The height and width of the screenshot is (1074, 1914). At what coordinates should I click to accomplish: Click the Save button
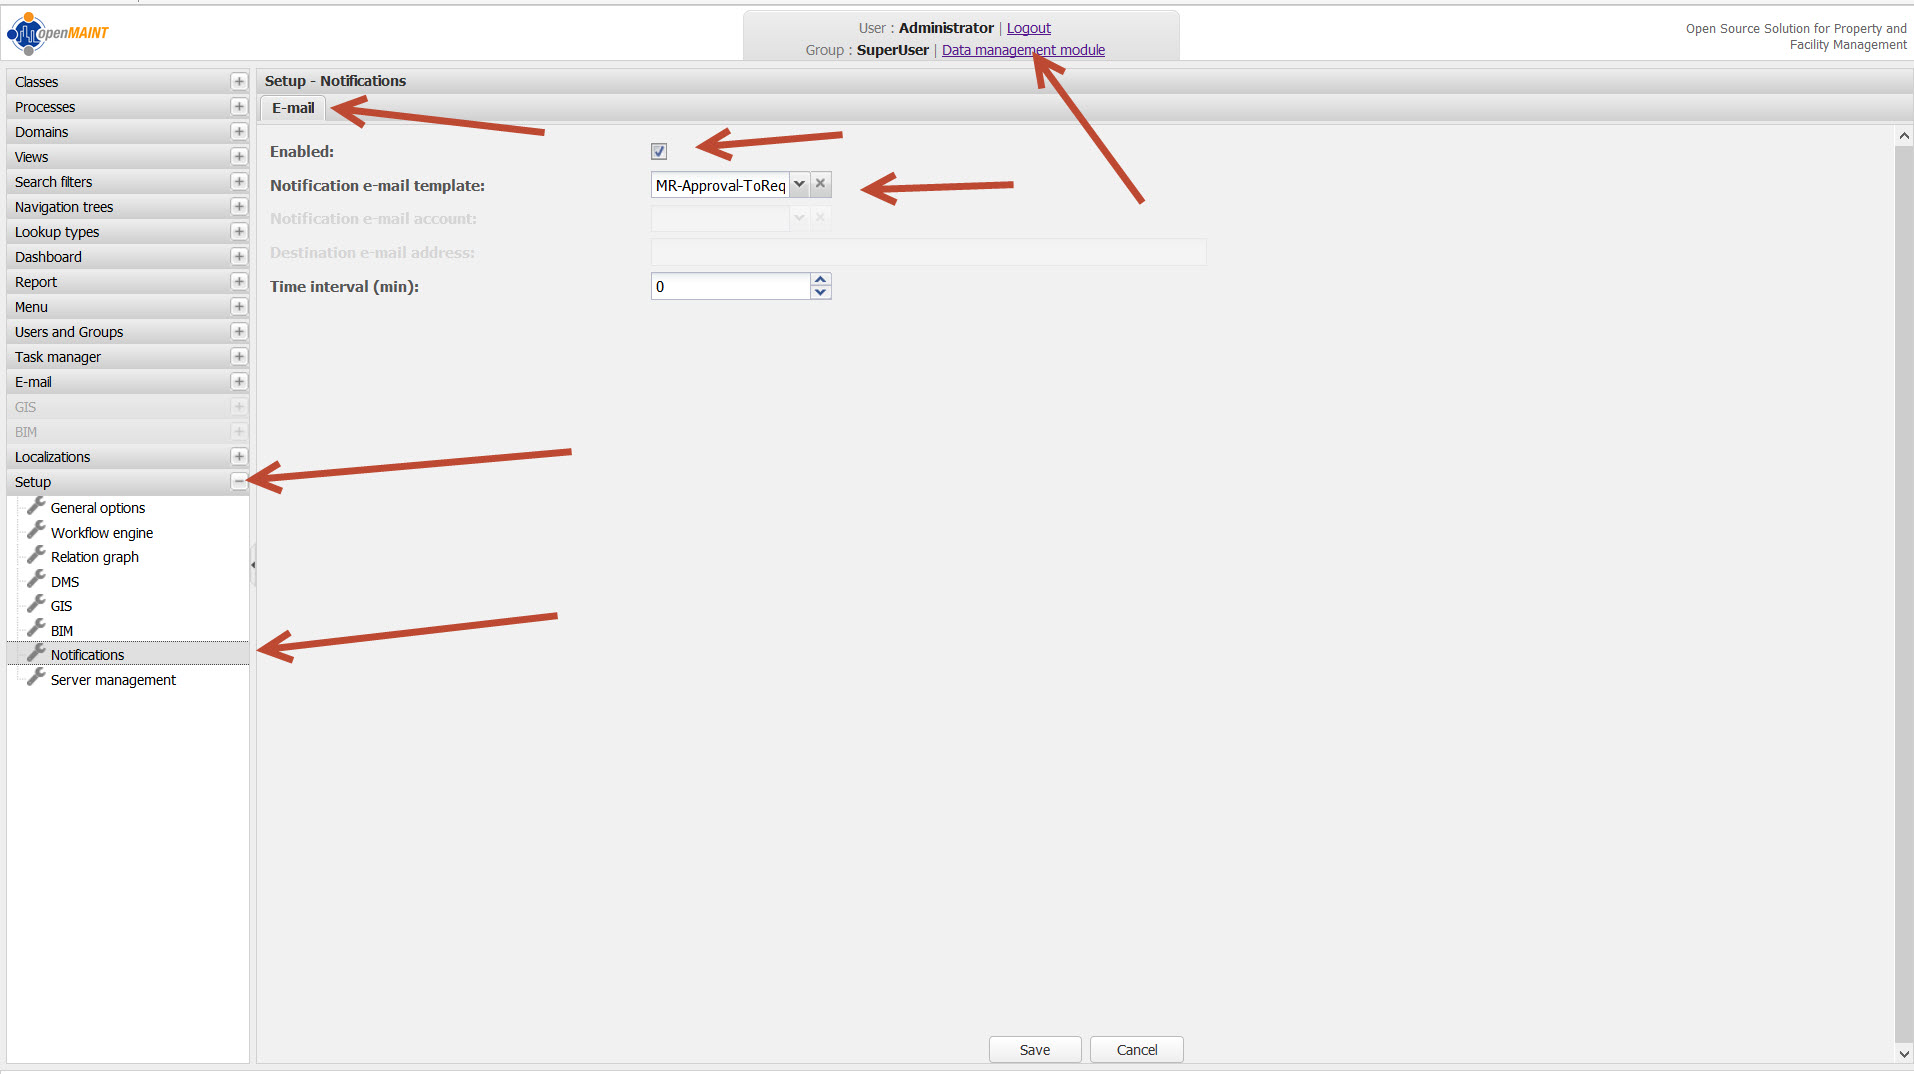pyautogui.click(x=1034, y=1050)
